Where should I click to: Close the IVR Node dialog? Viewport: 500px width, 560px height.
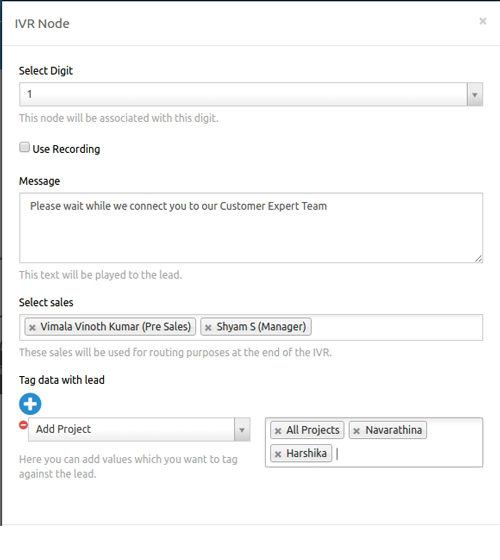(x=483, y=21)
